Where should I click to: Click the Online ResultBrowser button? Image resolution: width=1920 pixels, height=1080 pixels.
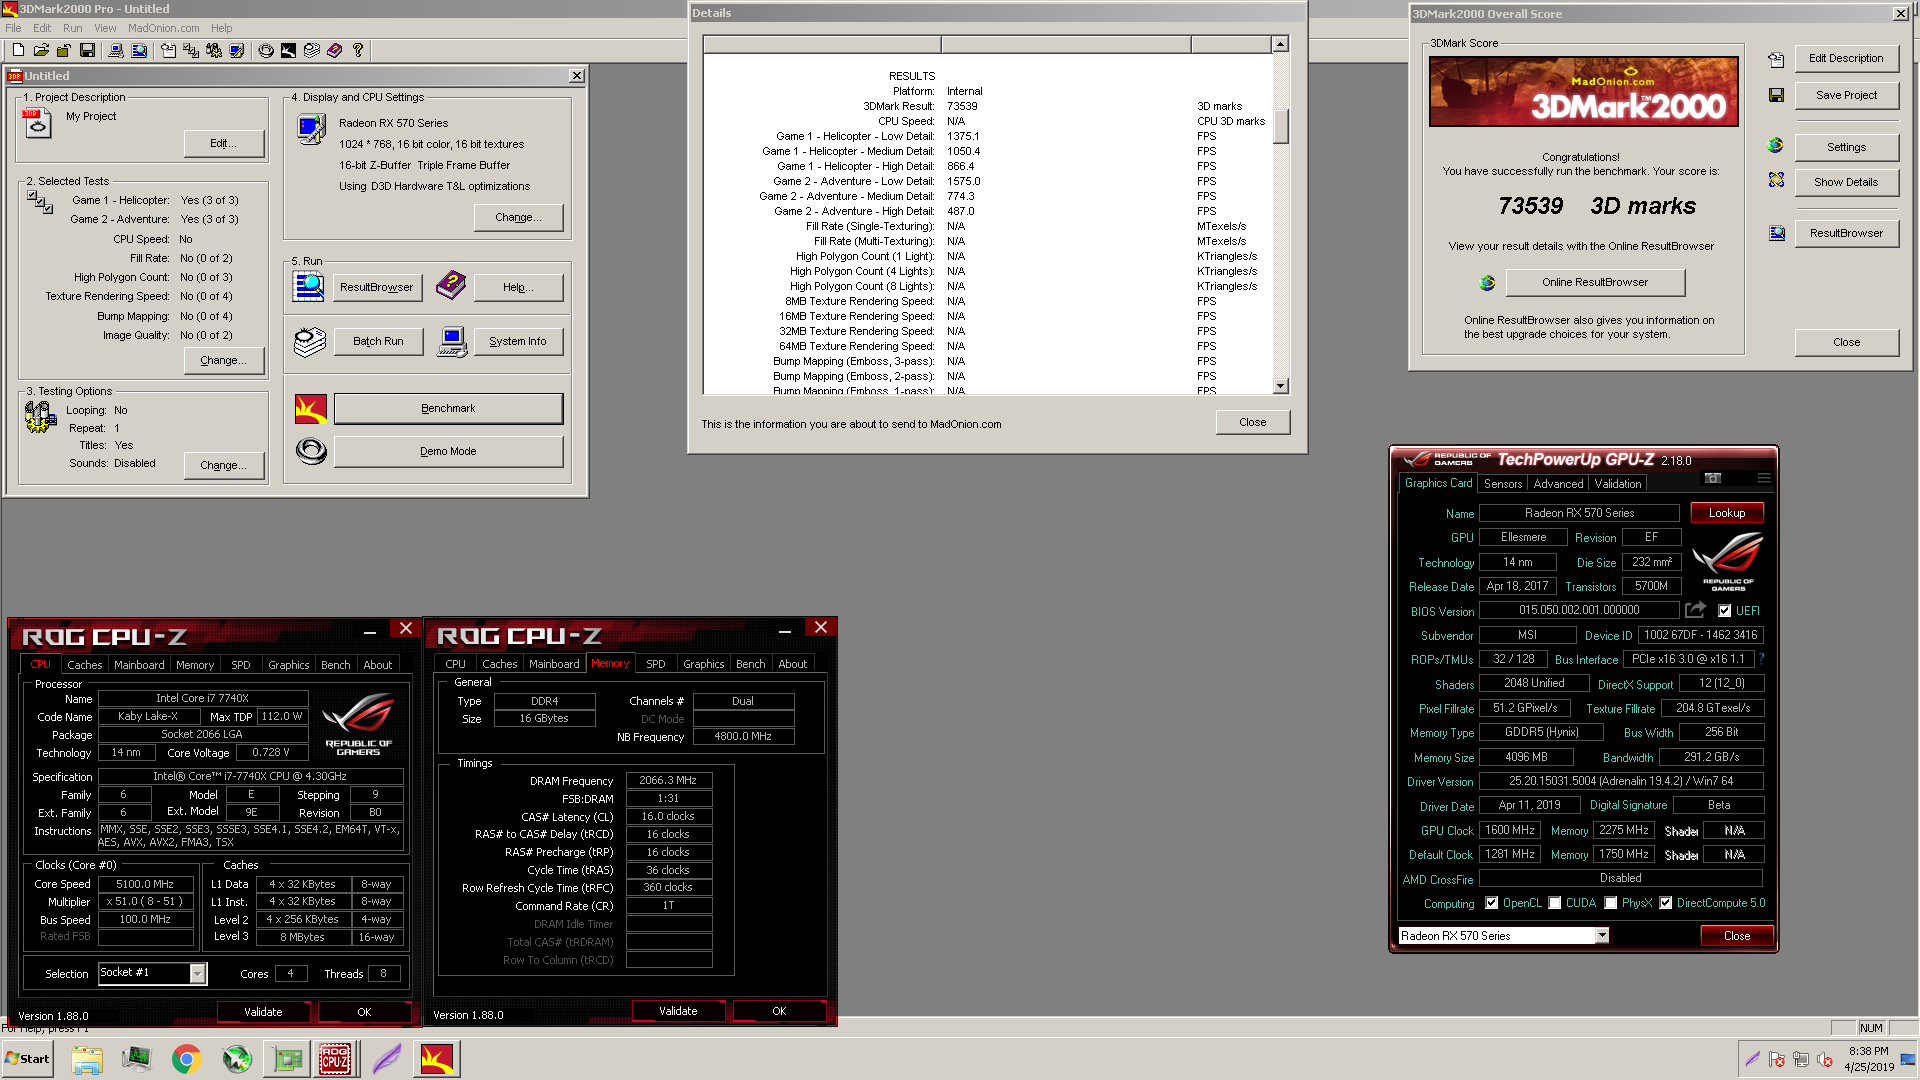click(1595, 283)
